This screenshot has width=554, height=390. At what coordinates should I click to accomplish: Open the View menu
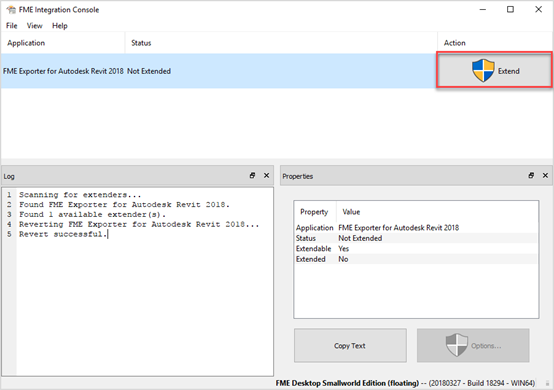(34, 26)
